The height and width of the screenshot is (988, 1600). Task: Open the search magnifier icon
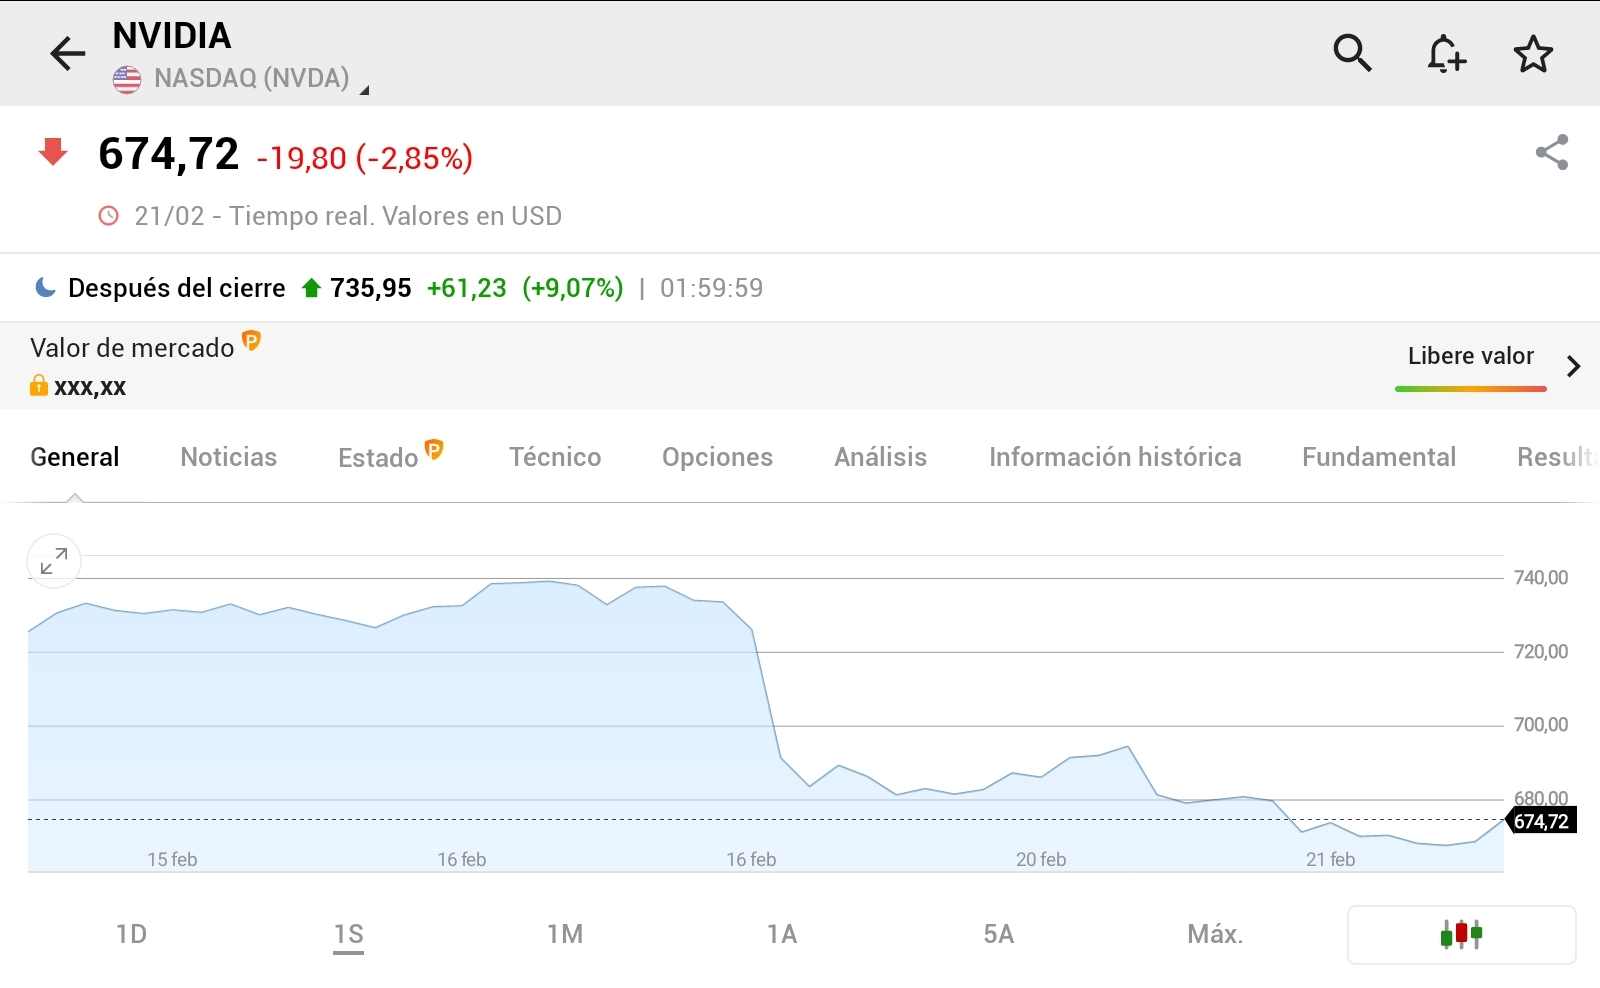pyautogui.click(x=1352, y=53)
